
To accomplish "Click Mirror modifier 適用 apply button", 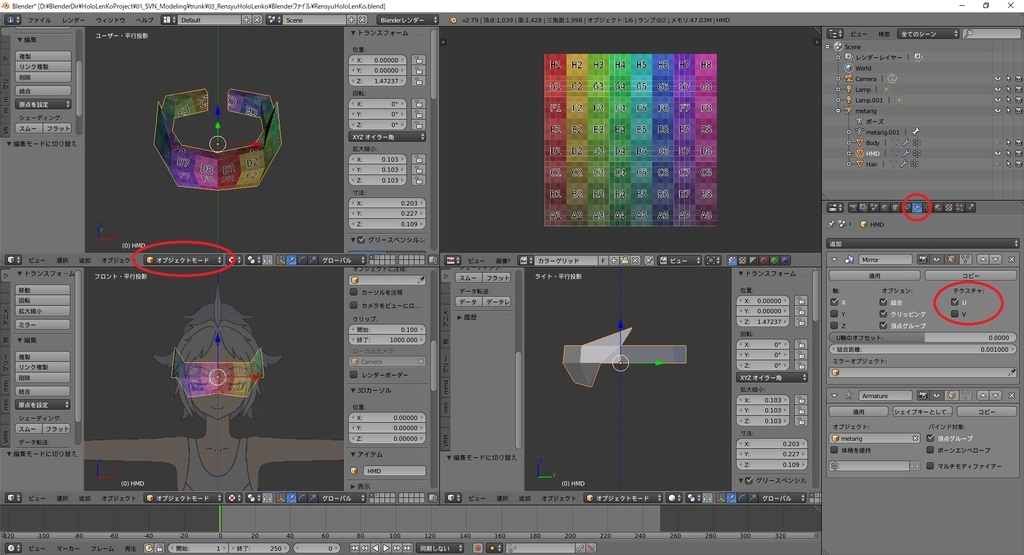I will [x=874, y=276].
